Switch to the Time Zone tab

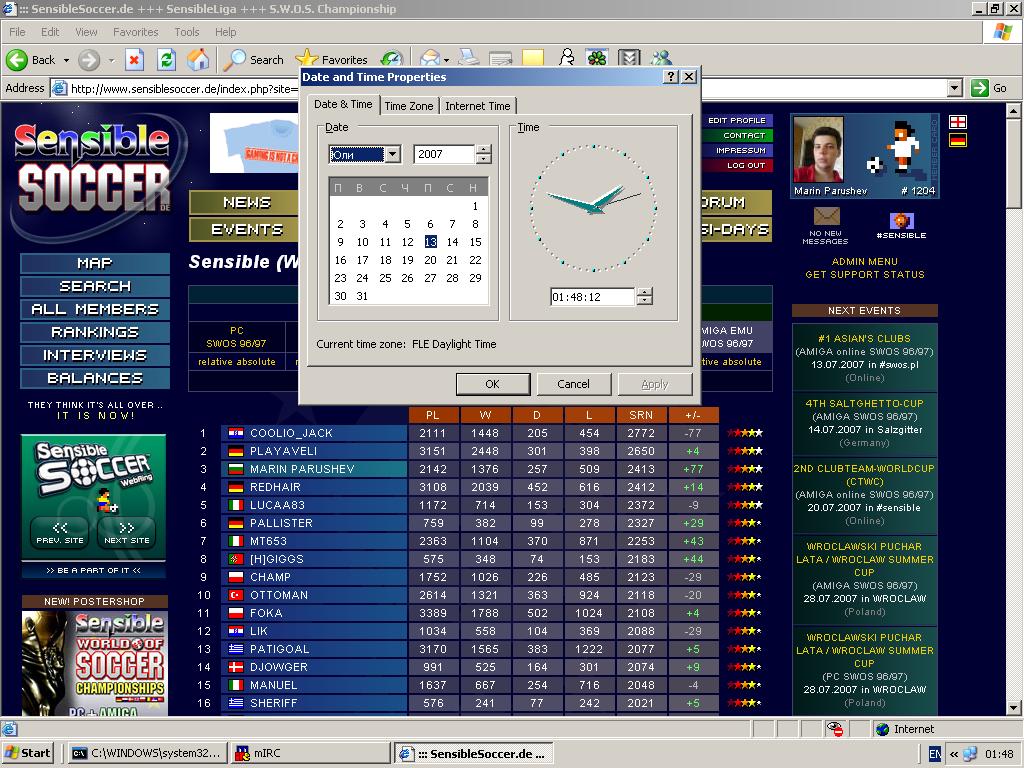click(x=409, y=106)
